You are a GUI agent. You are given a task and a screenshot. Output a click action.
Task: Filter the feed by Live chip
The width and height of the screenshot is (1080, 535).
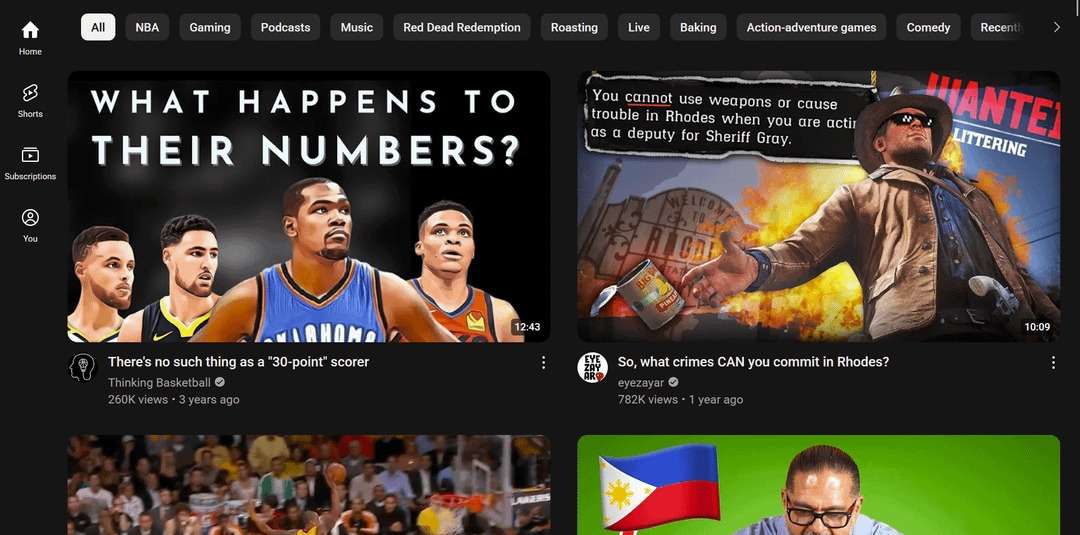click(x=638, y=28)
